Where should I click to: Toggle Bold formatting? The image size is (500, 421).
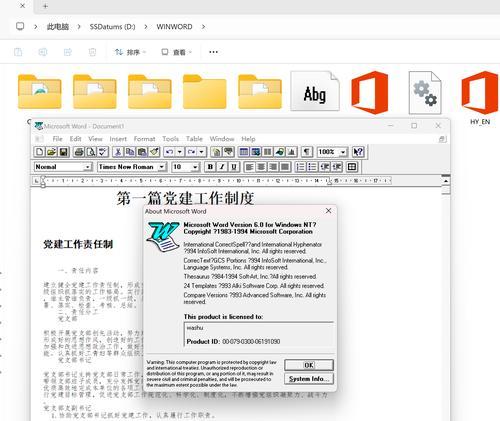(210, 167)
